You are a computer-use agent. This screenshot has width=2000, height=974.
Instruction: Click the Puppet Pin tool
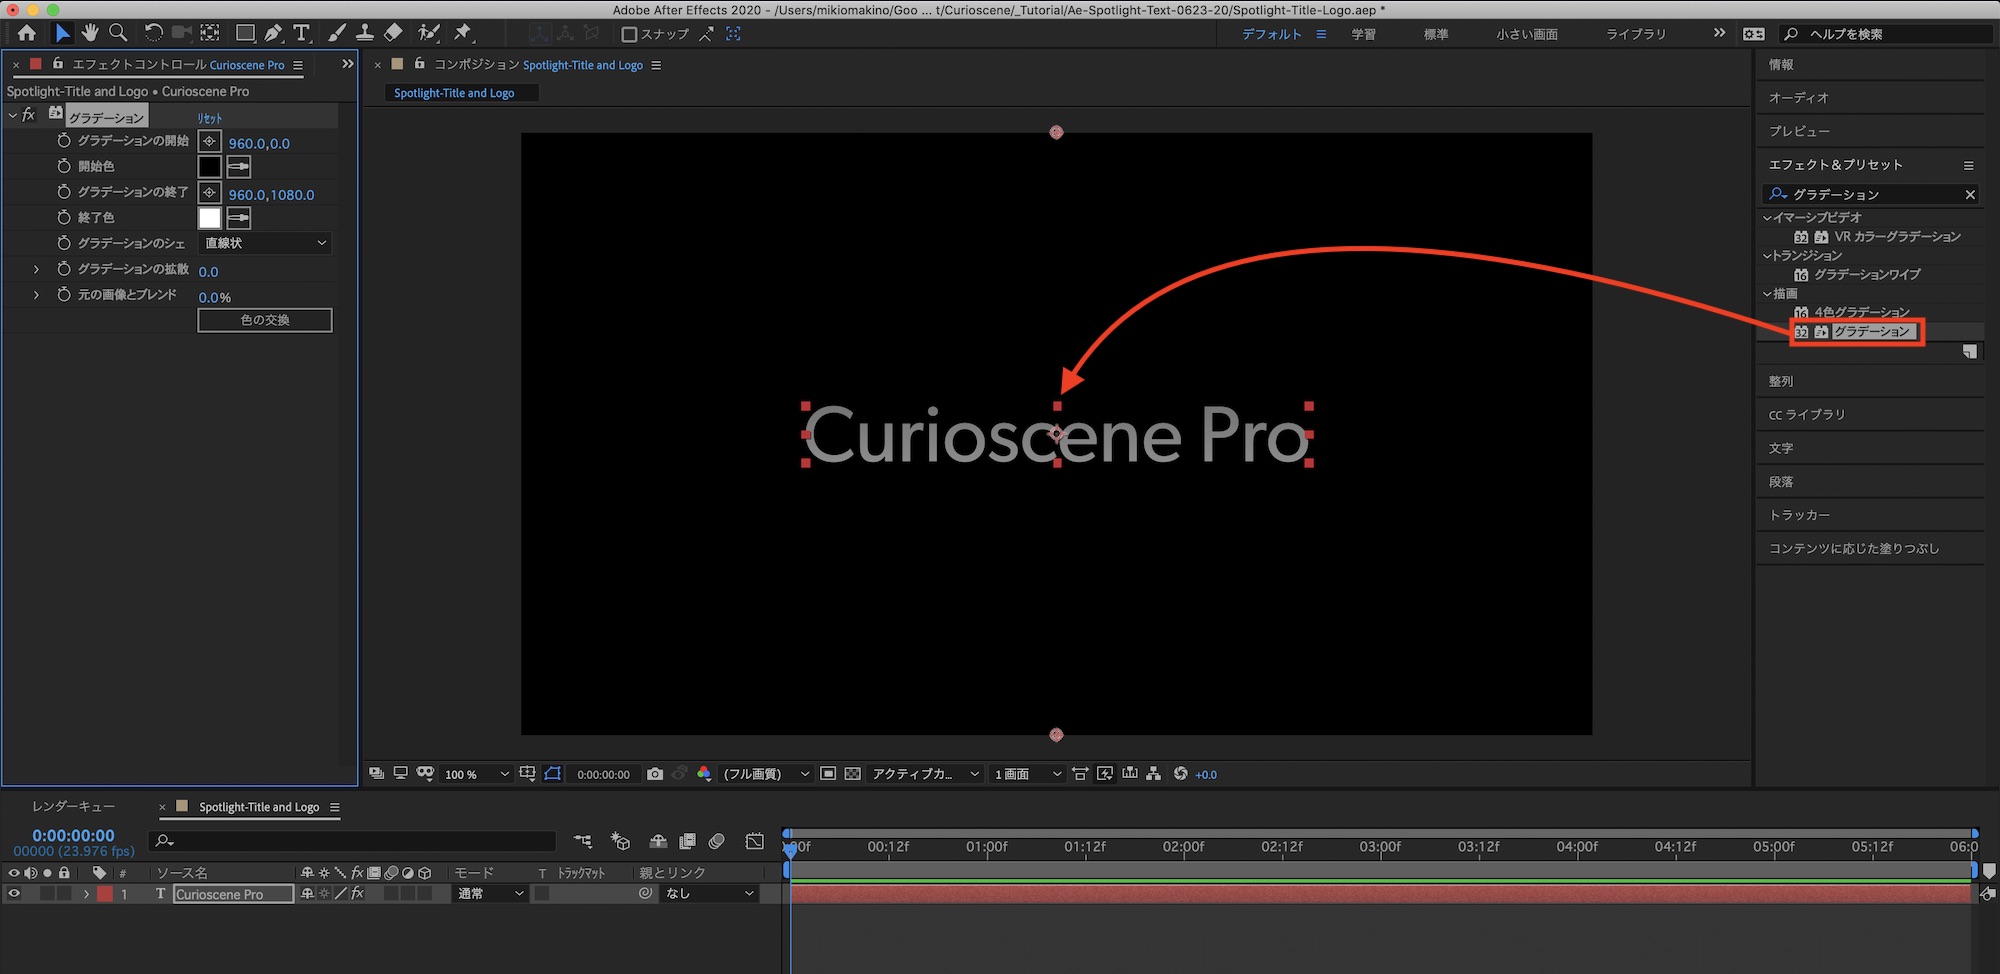pos(462,33)
